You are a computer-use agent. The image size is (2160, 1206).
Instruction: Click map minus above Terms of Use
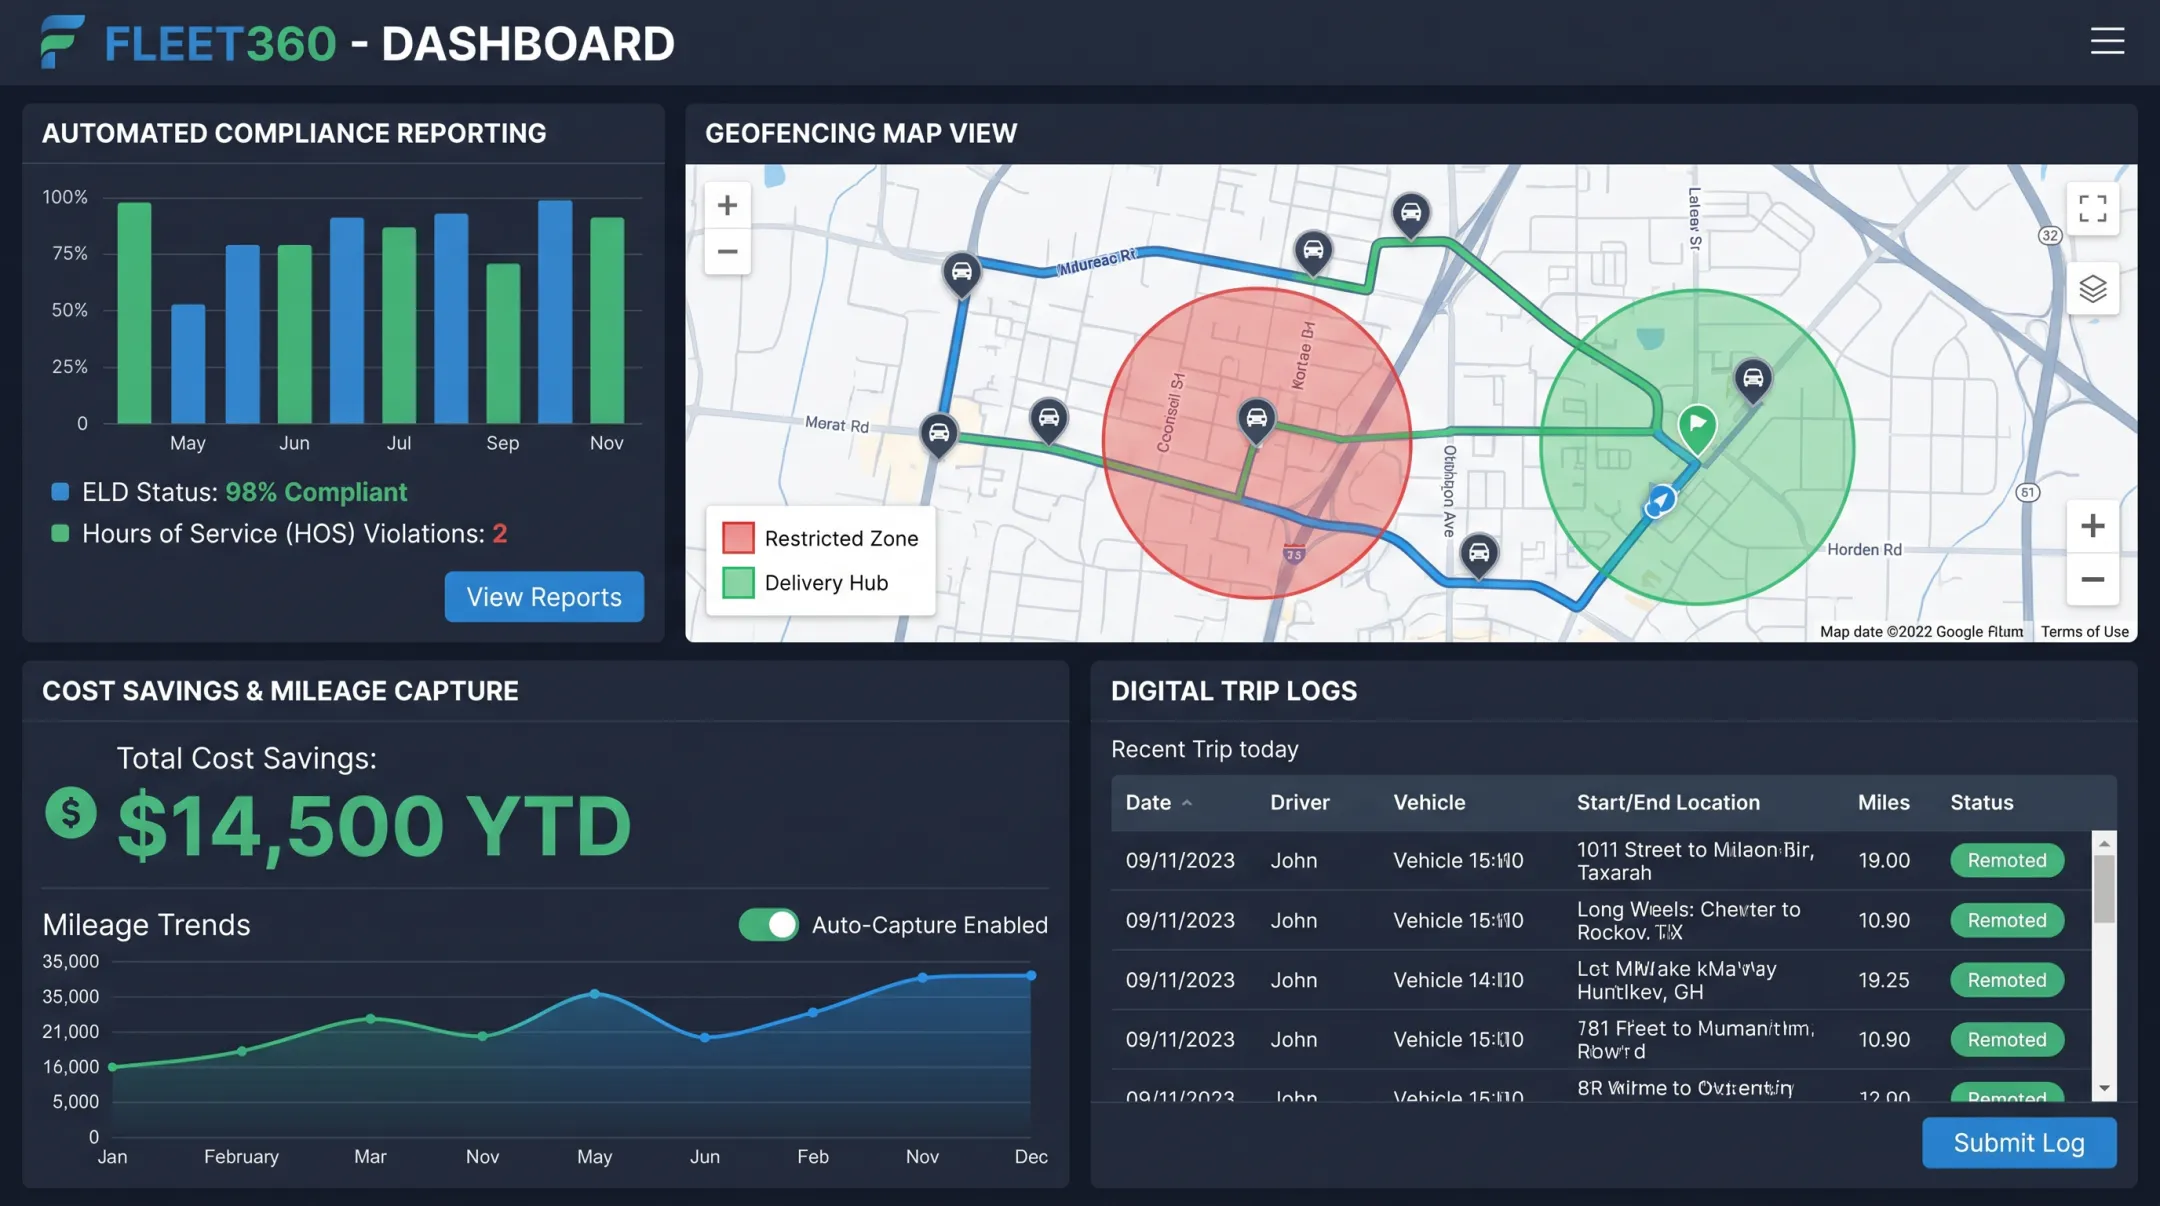(2092, 579)
